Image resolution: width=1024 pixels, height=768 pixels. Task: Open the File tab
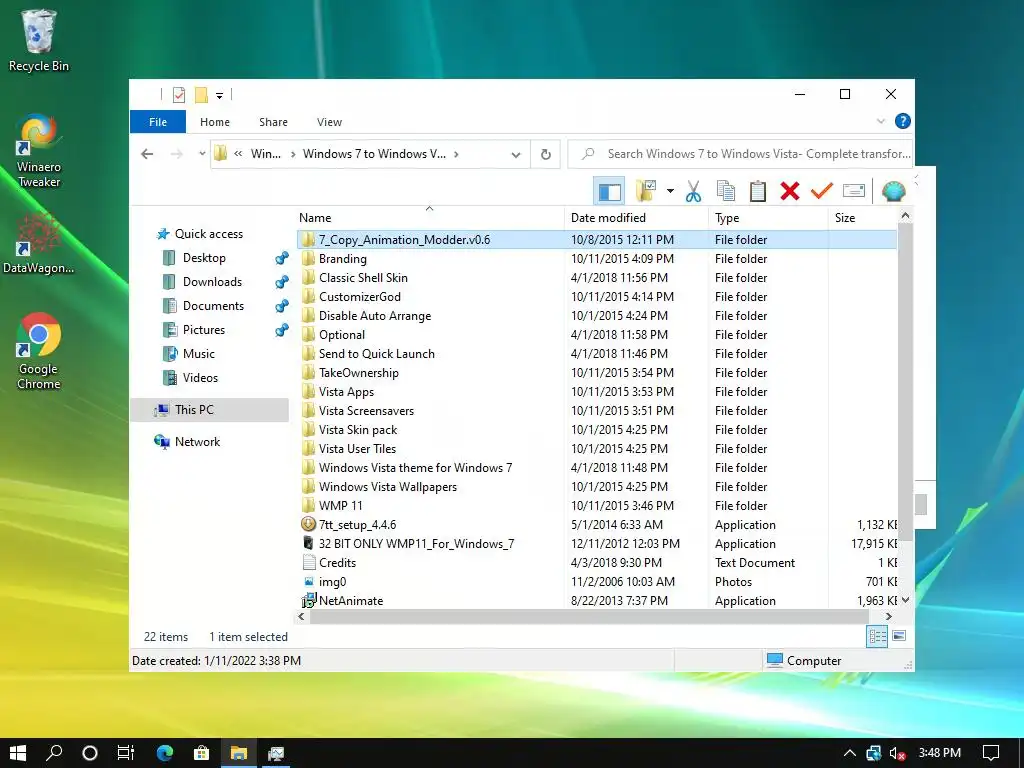click(x=158, y=122)
